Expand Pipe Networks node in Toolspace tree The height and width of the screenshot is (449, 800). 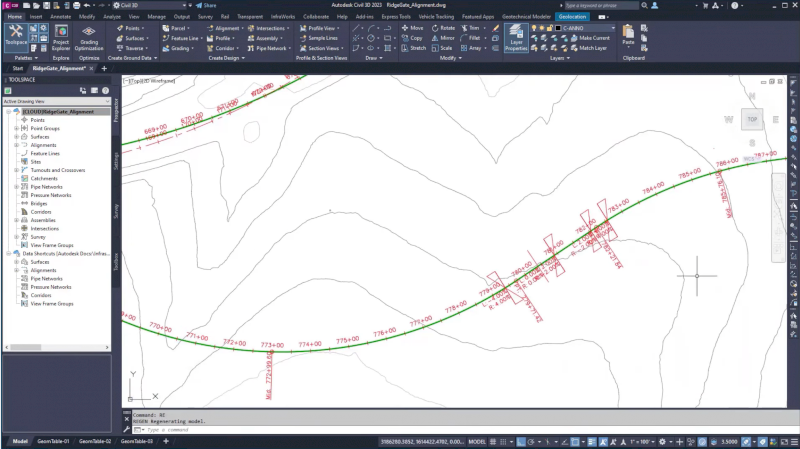click(16, 187)
